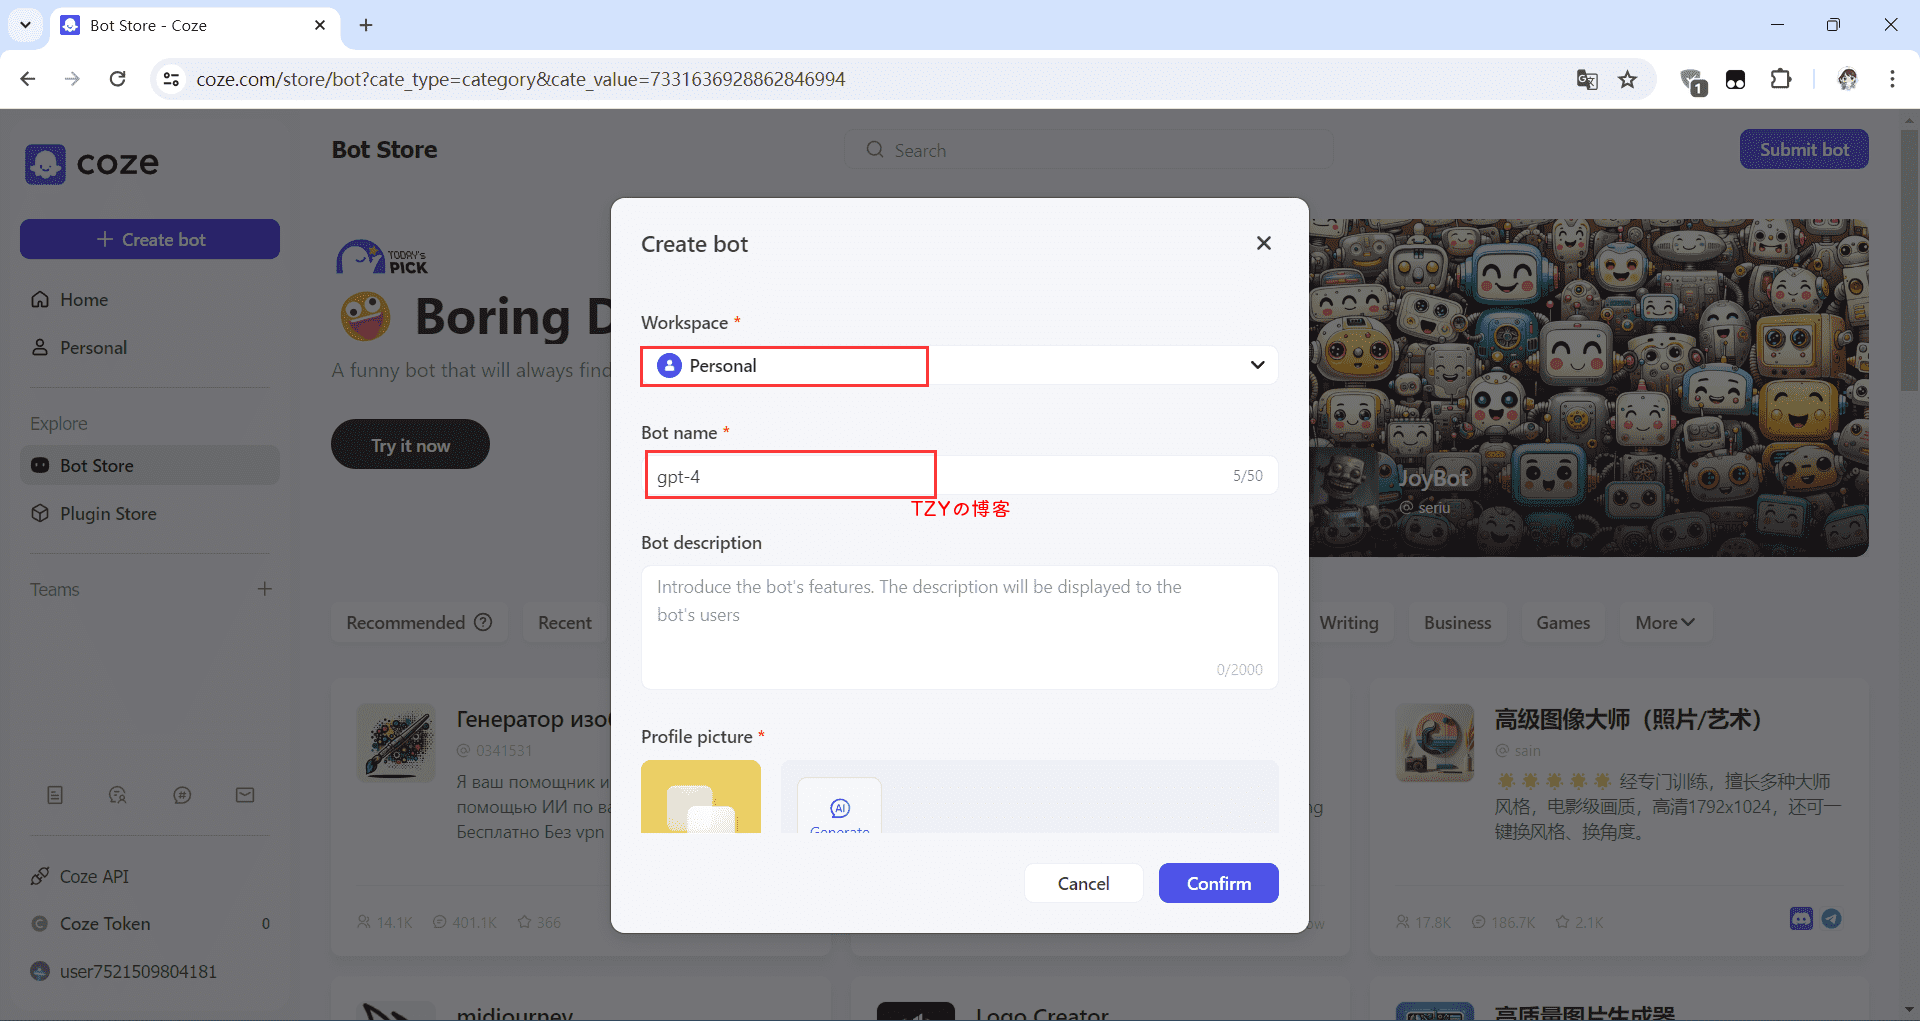
Task: Focus the Bot description text area
Action: pos(958,626)
